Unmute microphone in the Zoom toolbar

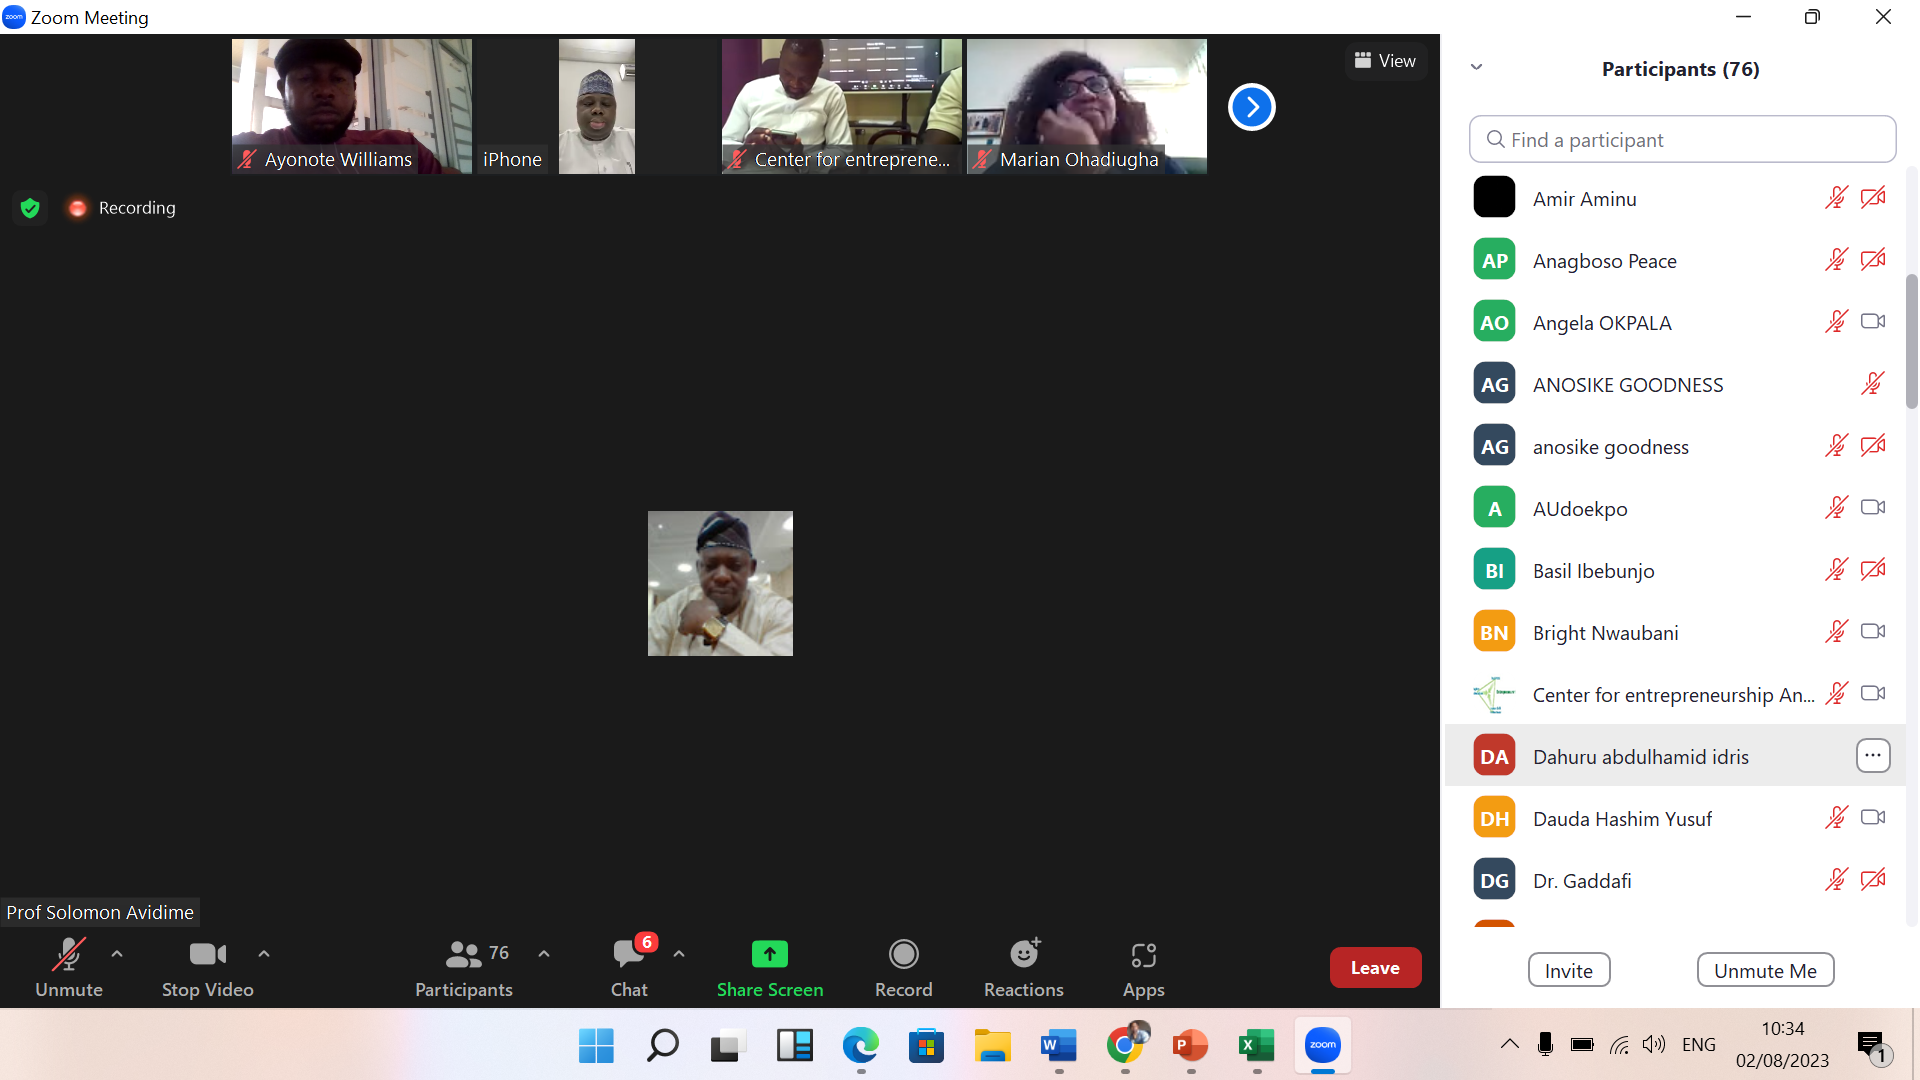point(68,967)
